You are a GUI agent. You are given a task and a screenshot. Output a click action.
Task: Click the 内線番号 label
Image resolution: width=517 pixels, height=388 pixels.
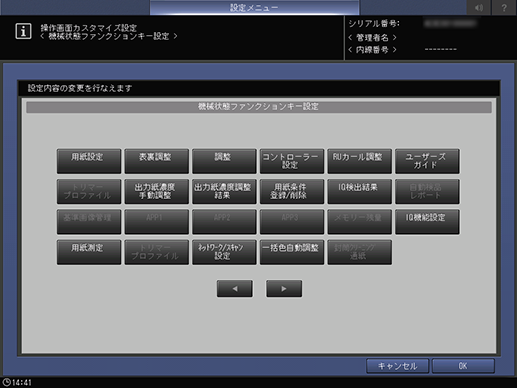pos(372,50)
